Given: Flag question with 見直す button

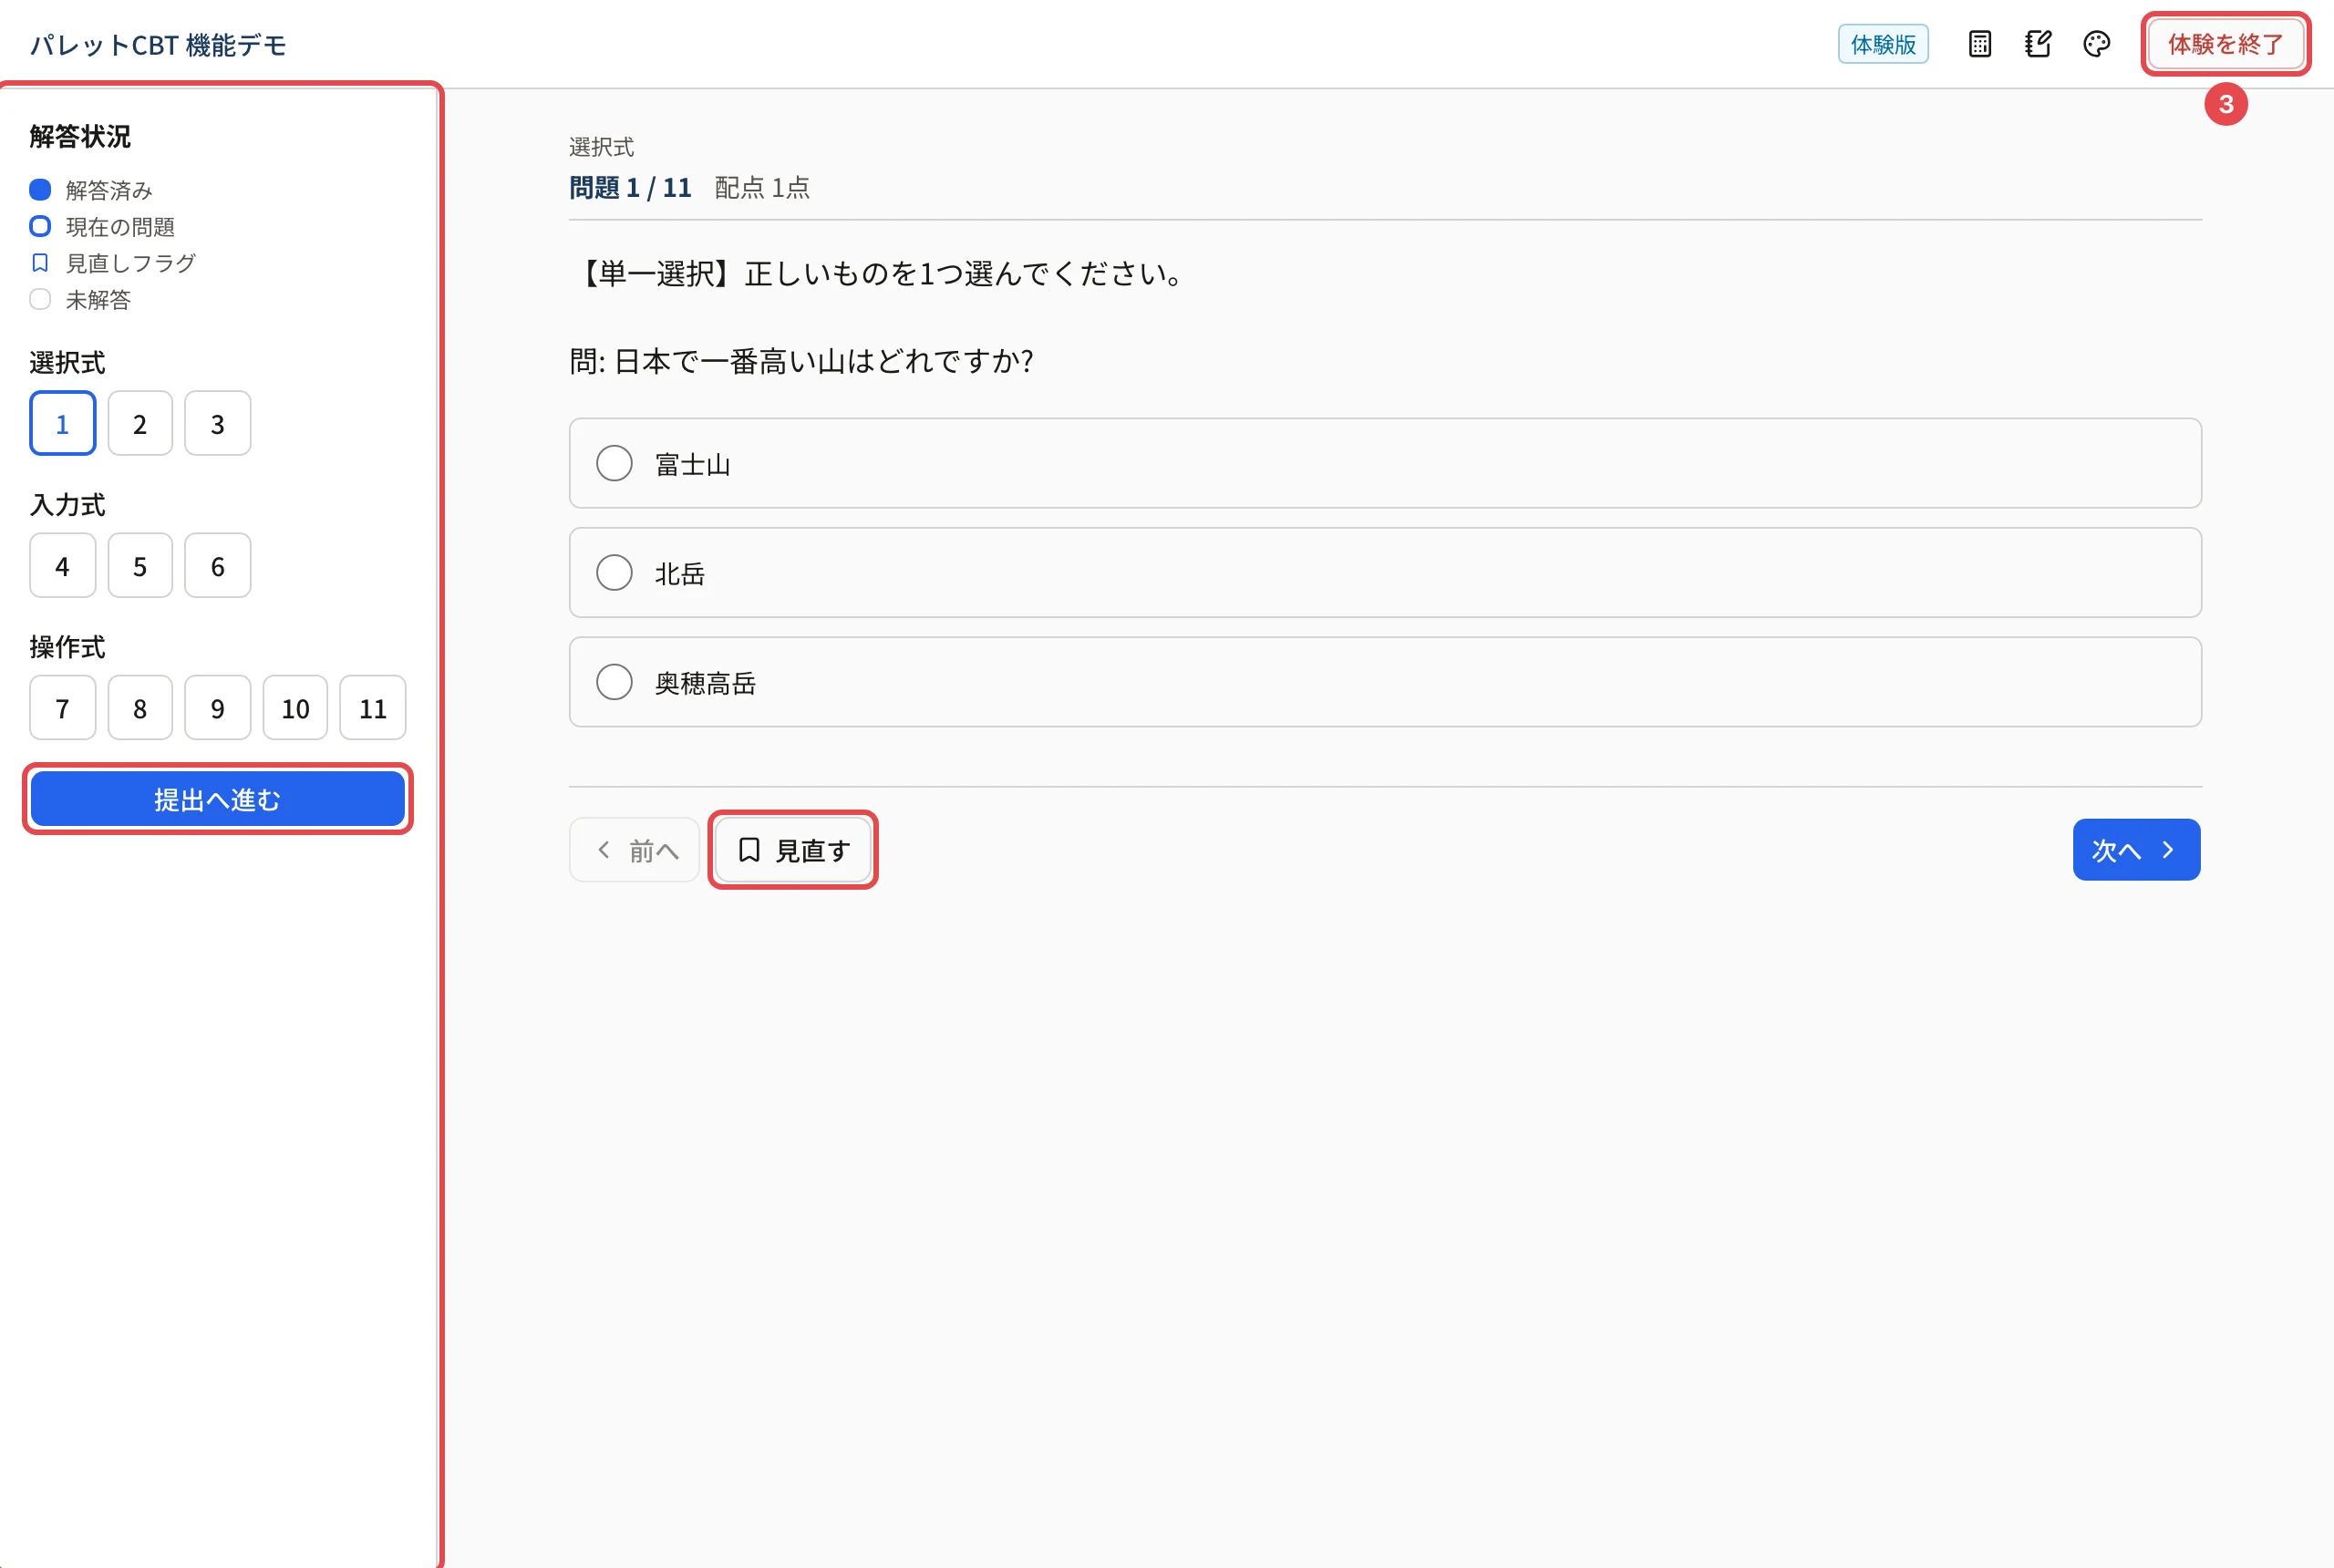Looking at the screenshot, I should coord(793,850).
